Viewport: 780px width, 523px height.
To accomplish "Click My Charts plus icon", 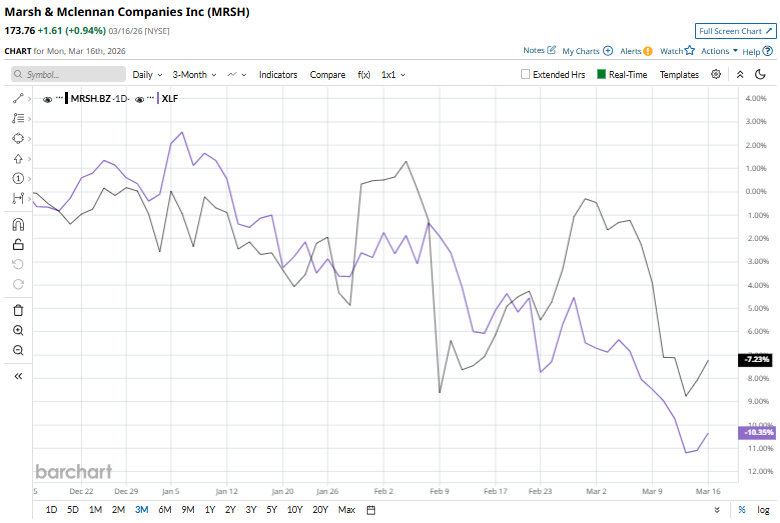I will point(608,51).
